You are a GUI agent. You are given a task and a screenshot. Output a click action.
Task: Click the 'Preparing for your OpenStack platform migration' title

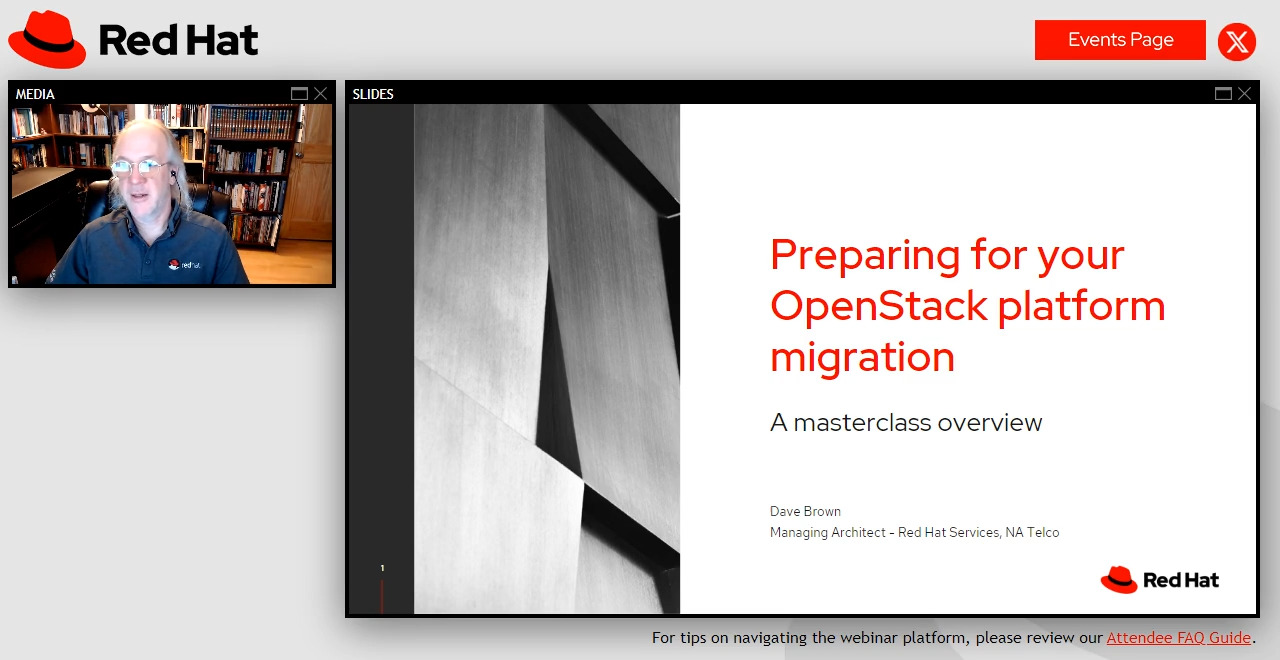[967, 305]
